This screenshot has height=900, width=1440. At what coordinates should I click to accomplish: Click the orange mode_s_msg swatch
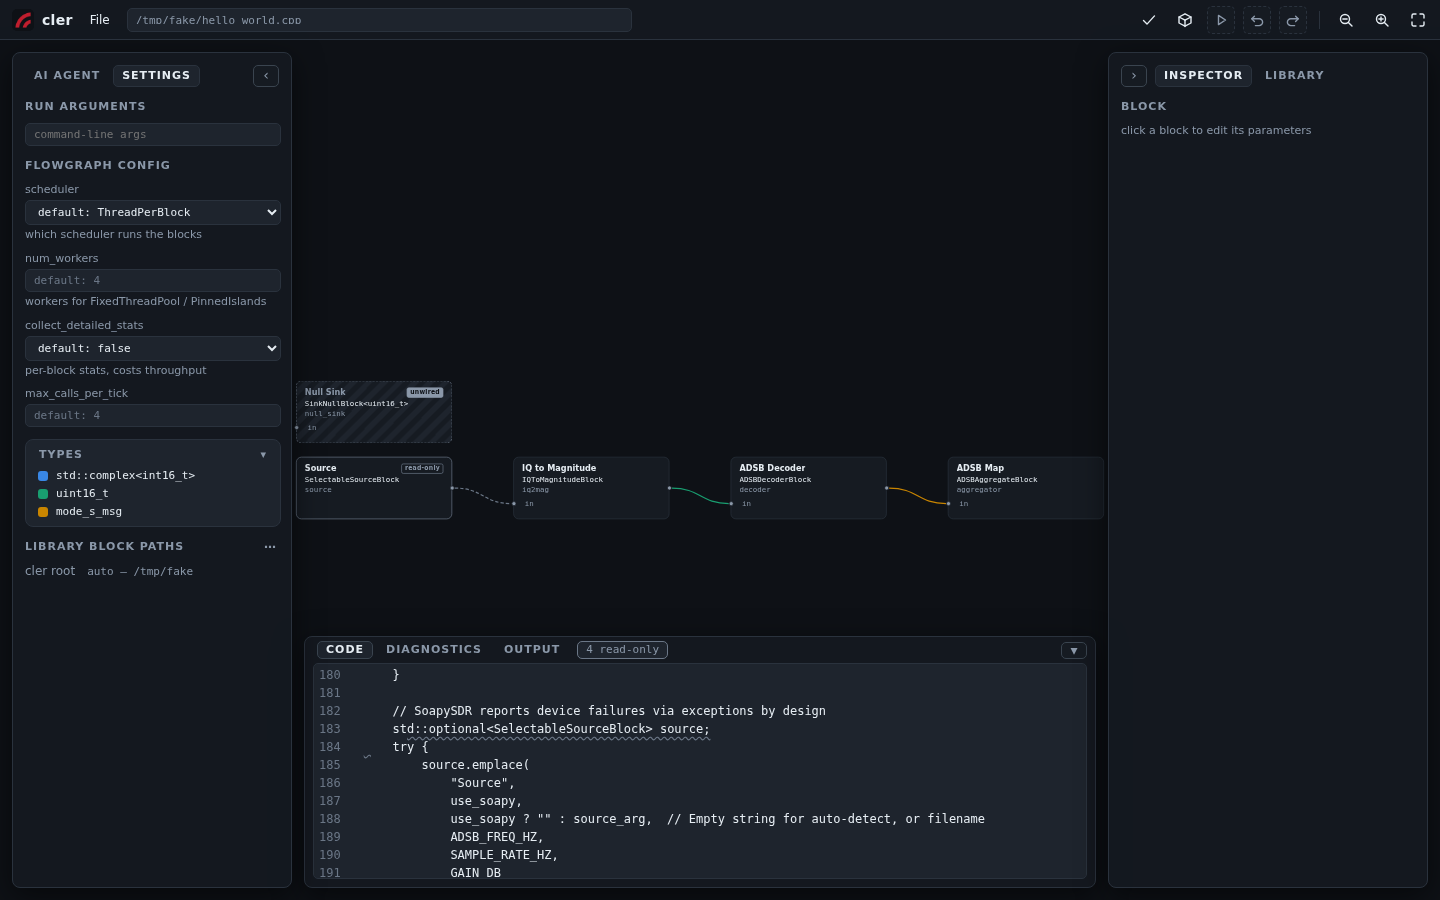tap(43, 512)
